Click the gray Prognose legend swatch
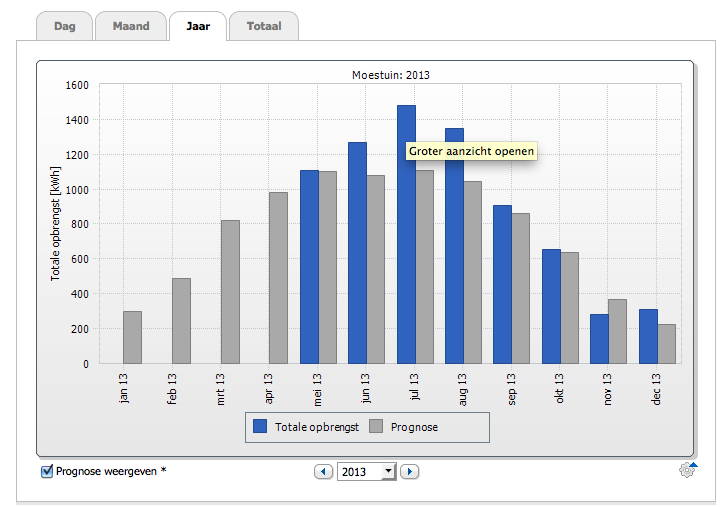The height and width of the screenshot is (507, 723). coord(377,426)
